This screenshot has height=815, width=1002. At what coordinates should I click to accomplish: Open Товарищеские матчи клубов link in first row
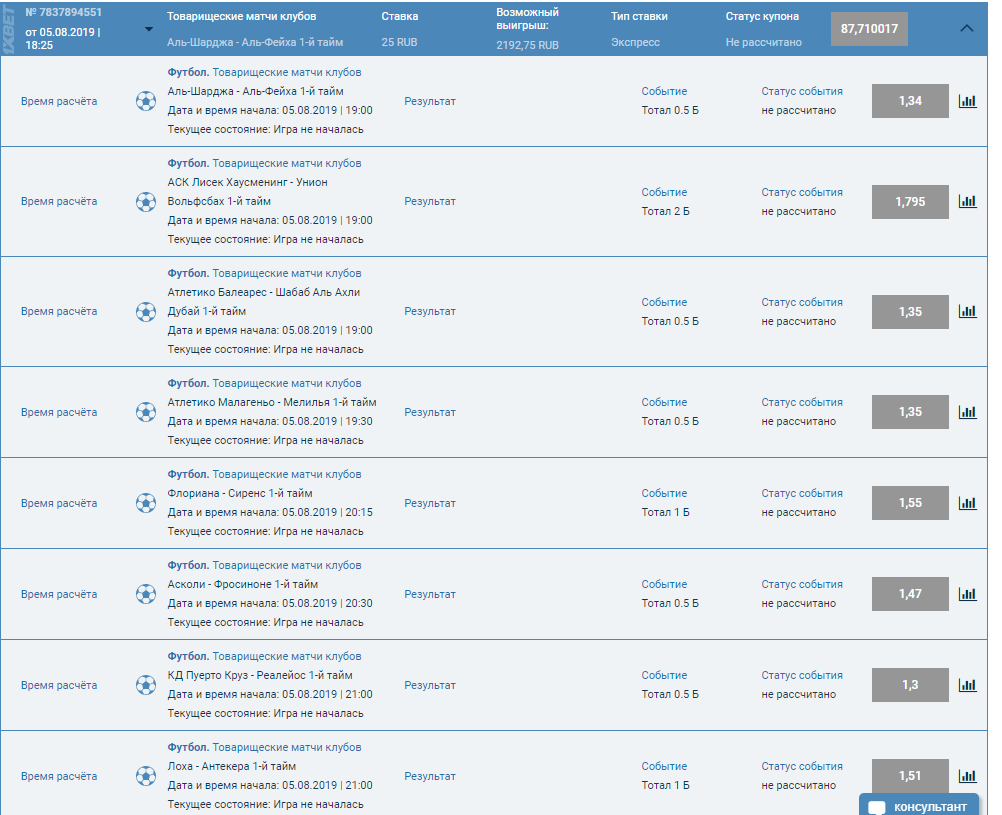[287, 72]
